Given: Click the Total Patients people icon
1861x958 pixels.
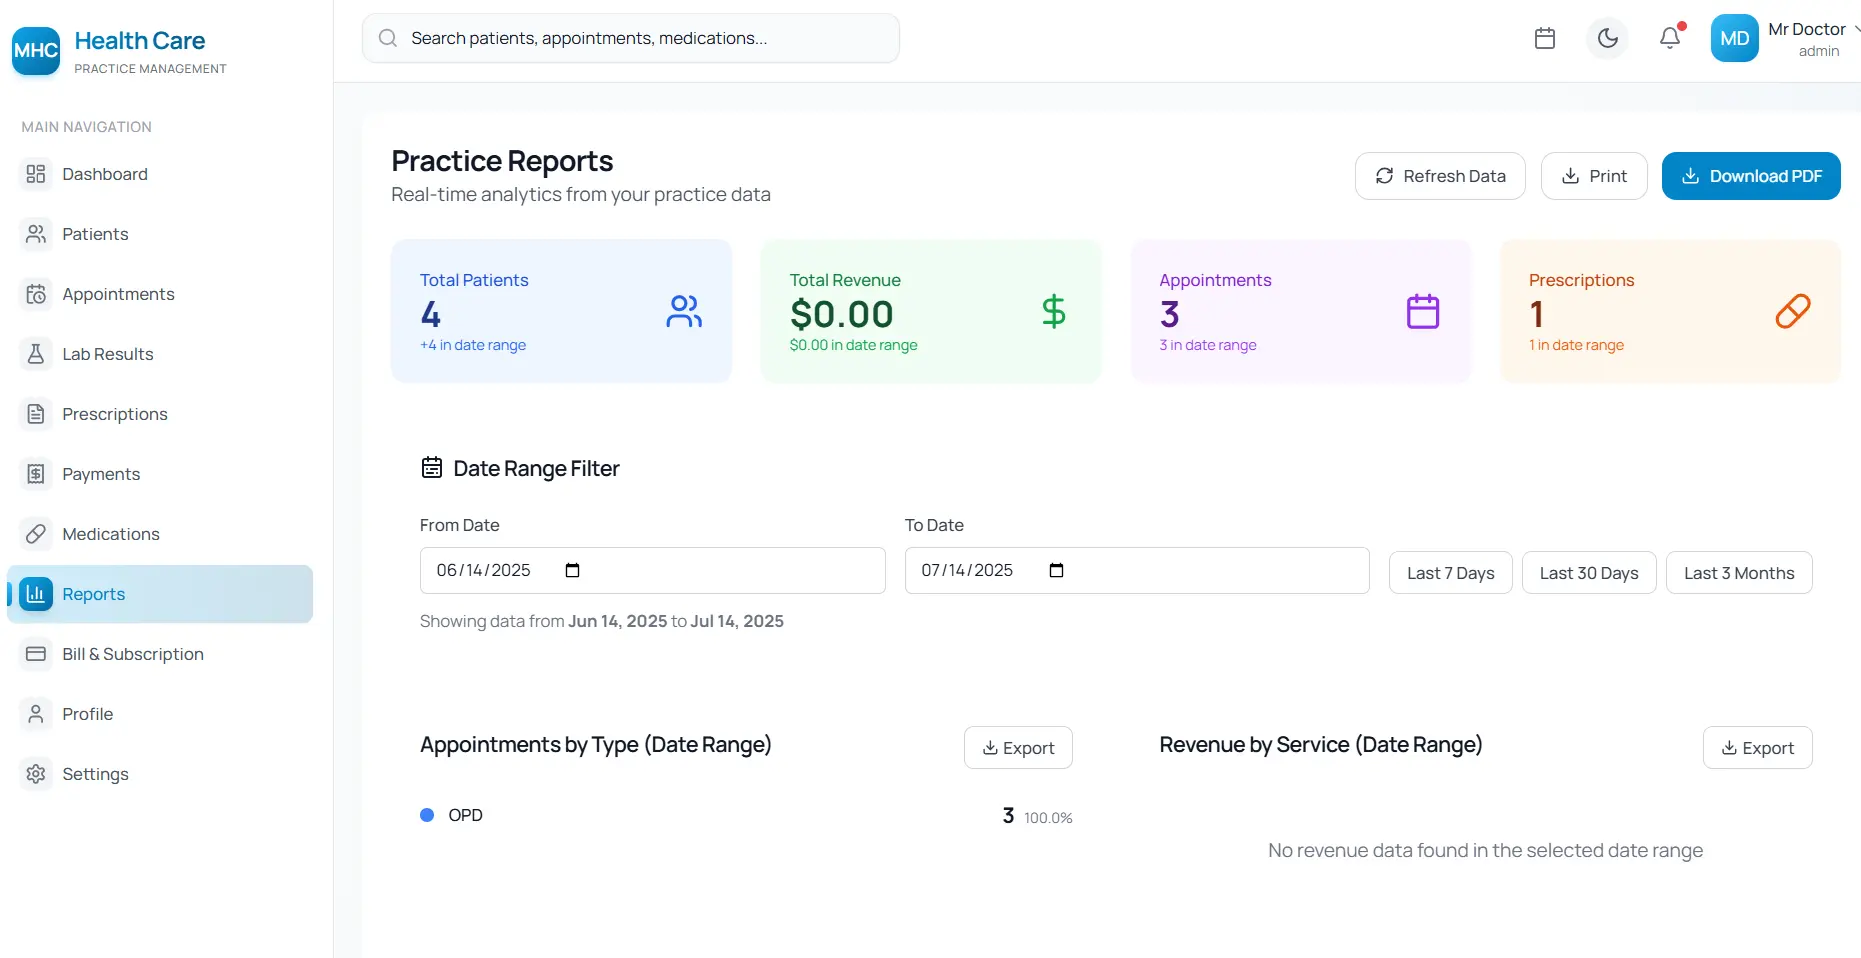Looking at the screenshot, I should pyautogui.click(x=685, y=311).
